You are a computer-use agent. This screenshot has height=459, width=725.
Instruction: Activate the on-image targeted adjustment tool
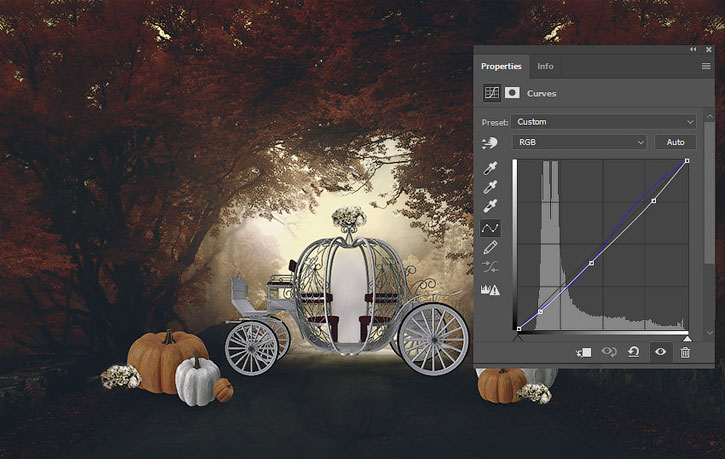pyautogui.click(x=490, y=143)
